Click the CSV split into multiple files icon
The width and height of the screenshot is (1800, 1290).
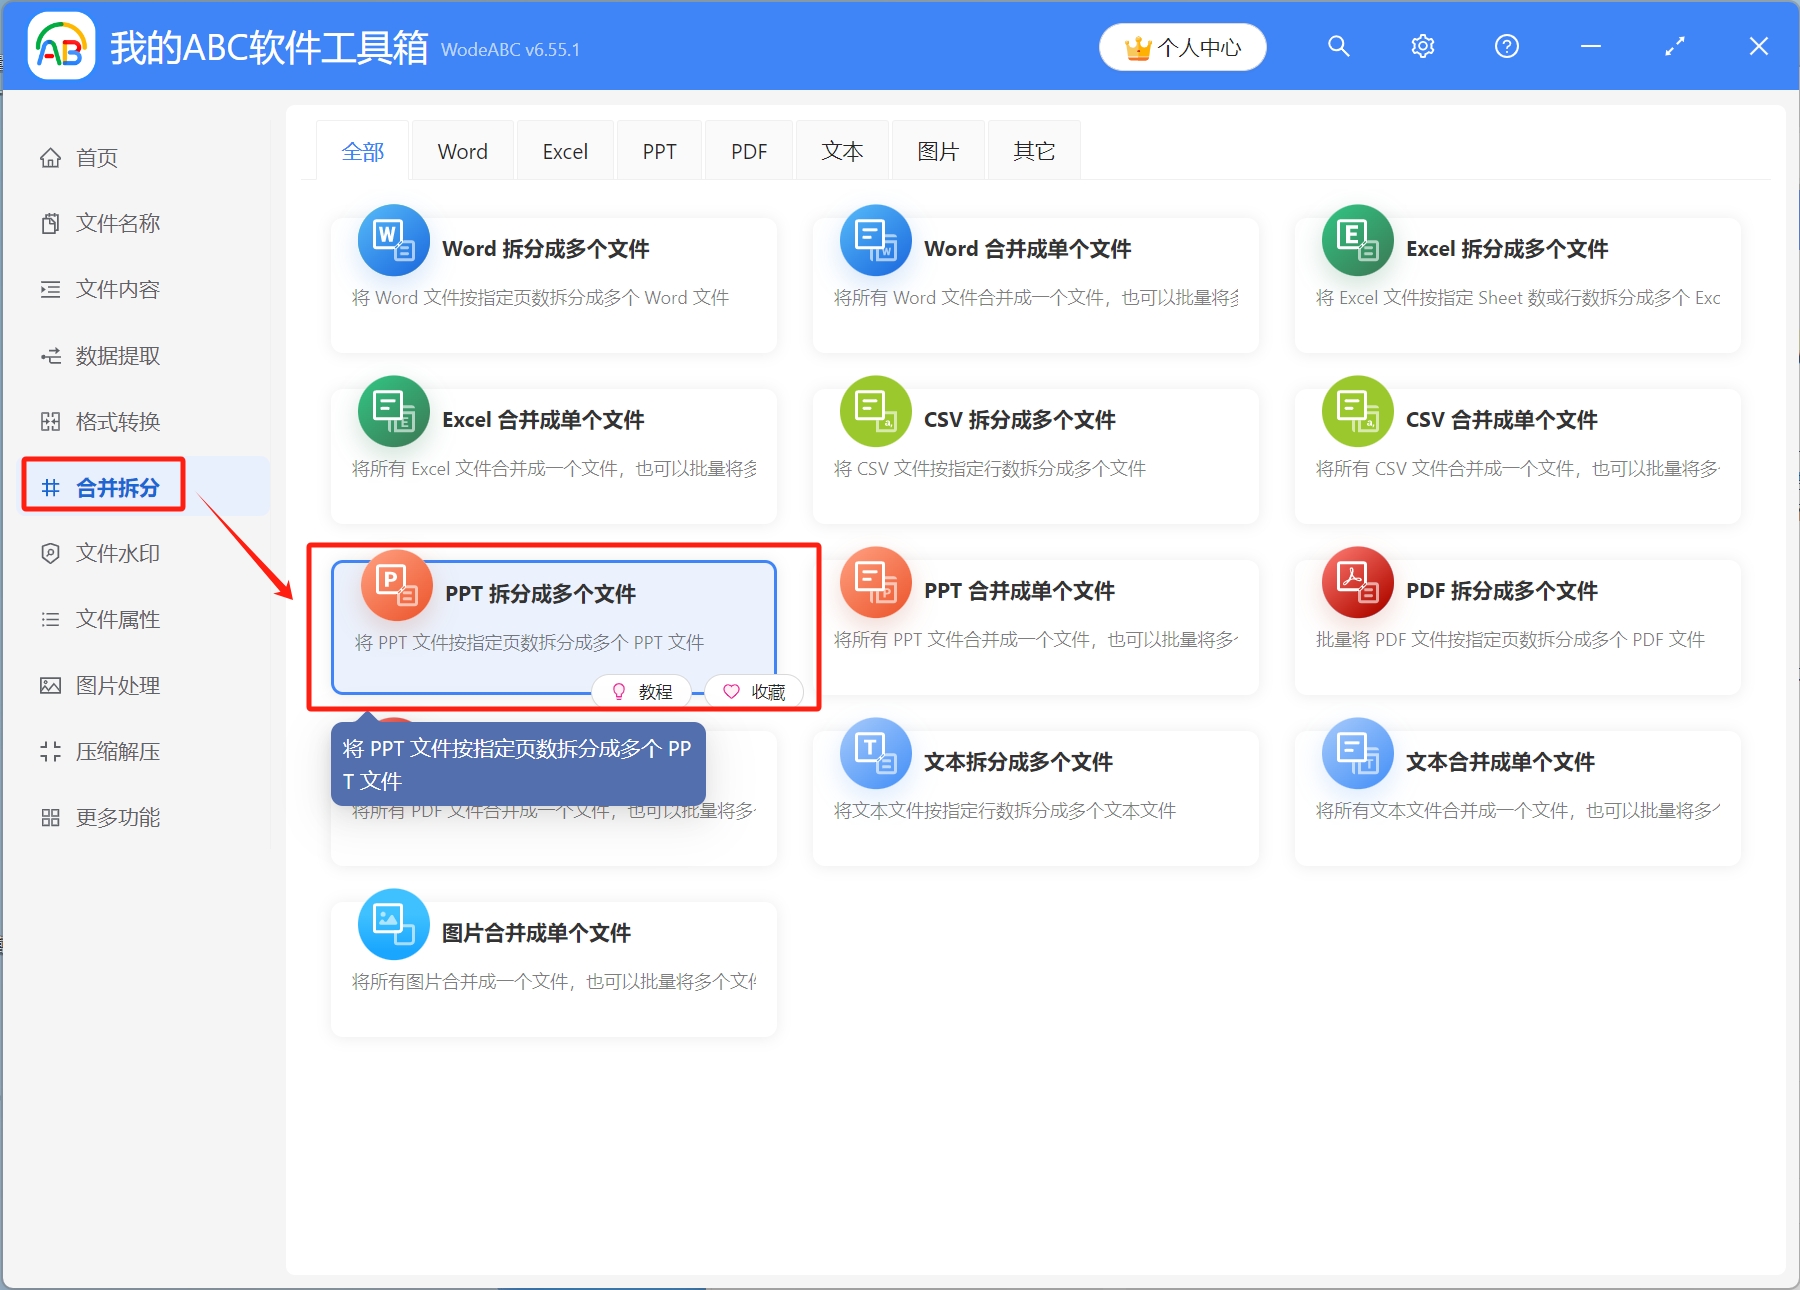point(876,412)
